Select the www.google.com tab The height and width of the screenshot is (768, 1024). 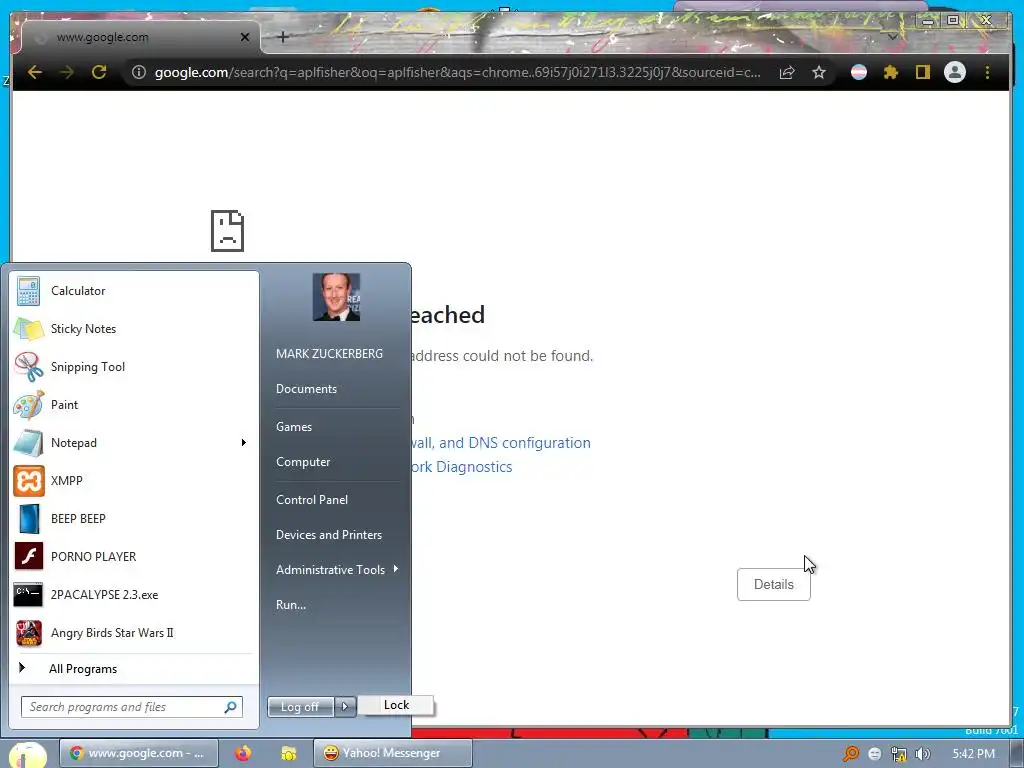point(140,37)
